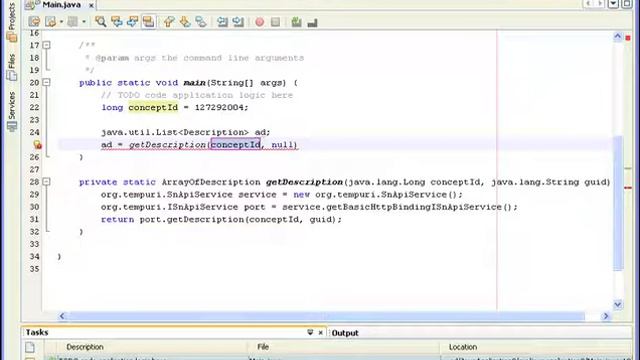Click the red error status square
Image resolution: width=640 pixels, height=360 pixels.
pos(628,38)
